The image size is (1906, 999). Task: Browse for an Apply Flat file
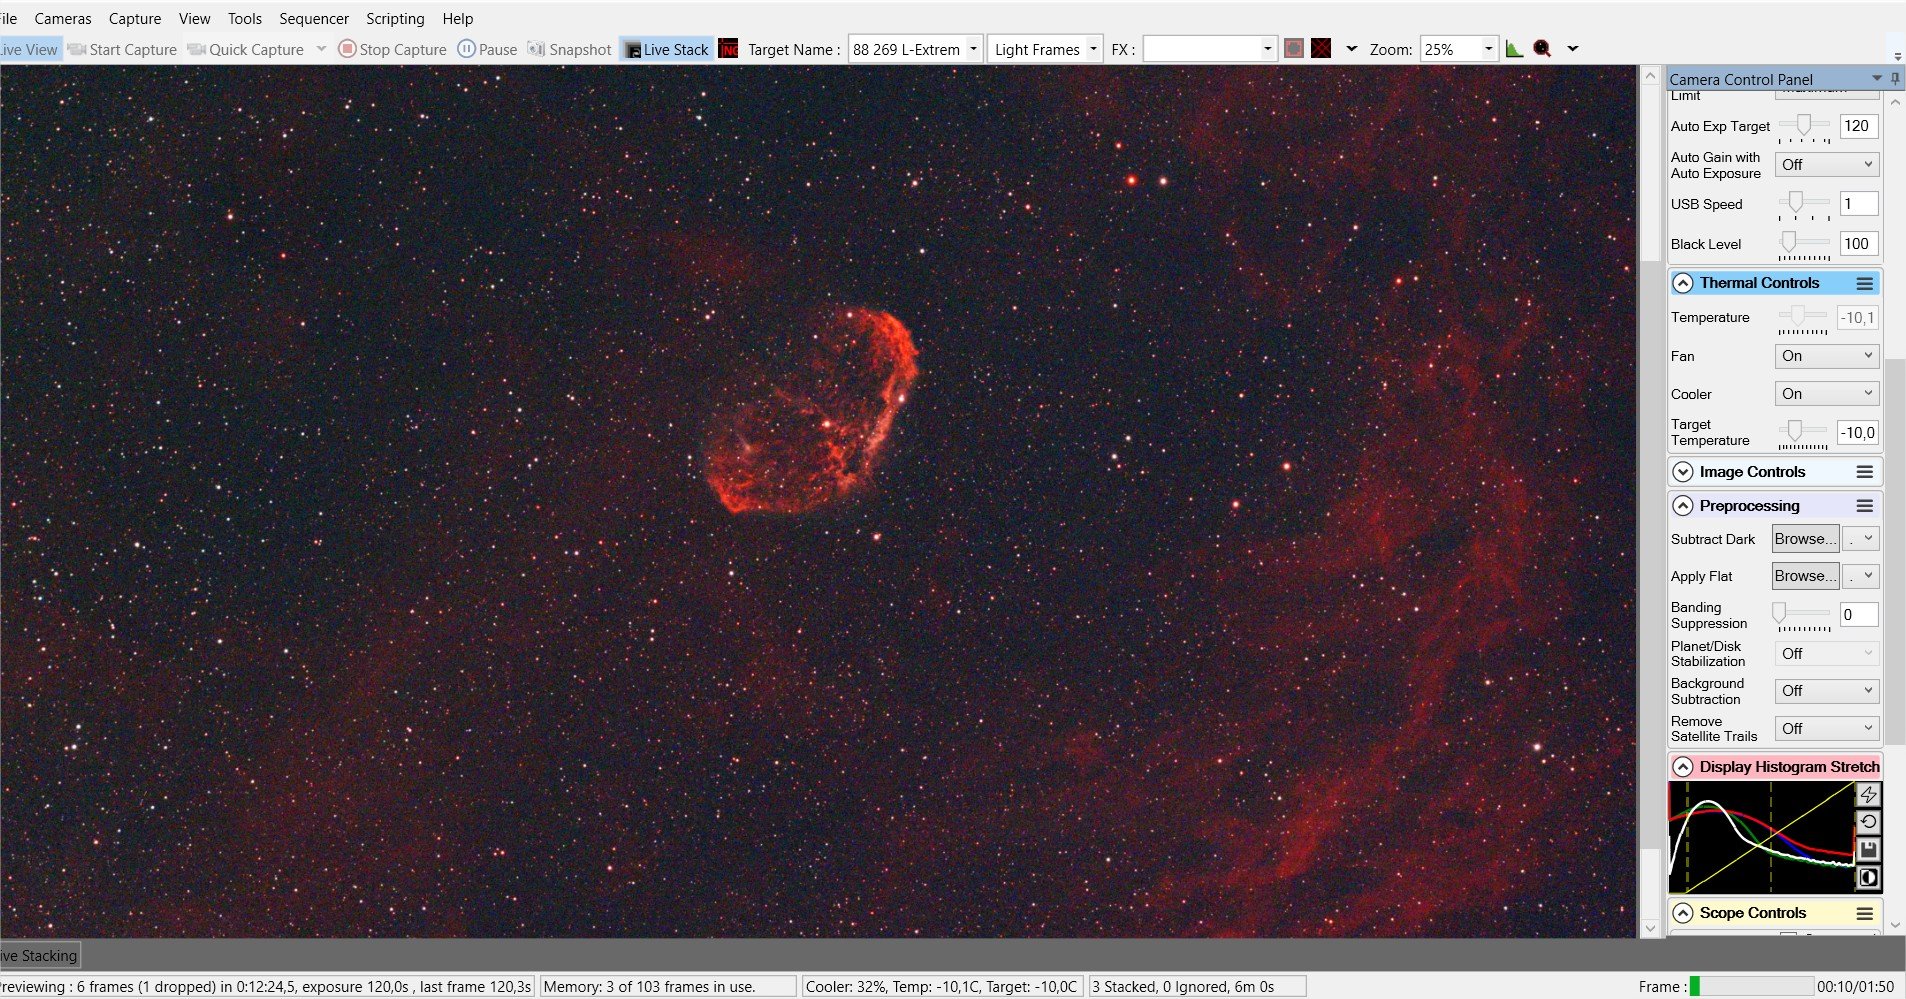(x=1805, y=576)
